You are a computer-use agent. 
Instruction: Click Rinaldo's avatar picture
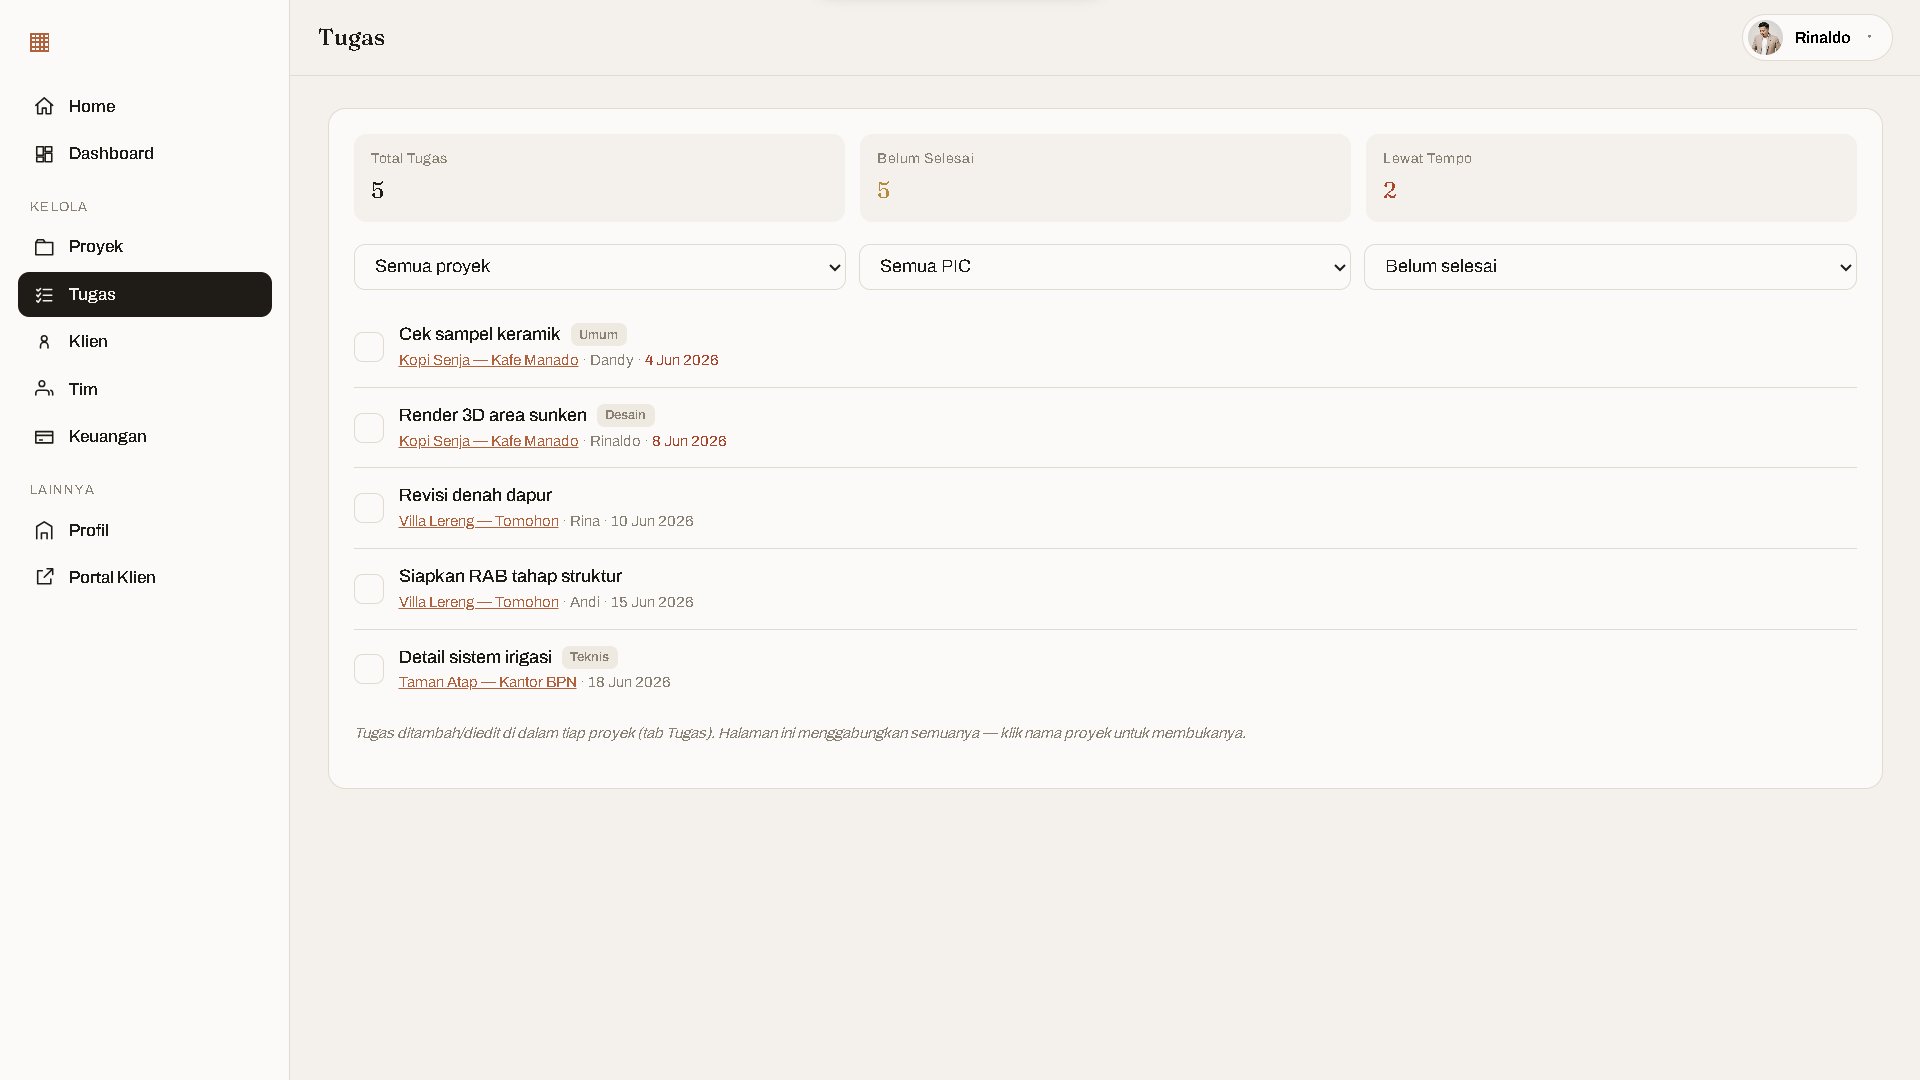point(1766,38)
